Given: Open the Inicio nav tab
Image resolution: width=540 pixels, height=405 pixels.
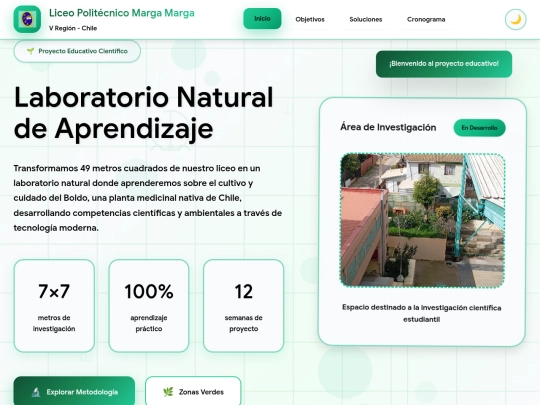Looking at the screenshot, I should [262, 19].
